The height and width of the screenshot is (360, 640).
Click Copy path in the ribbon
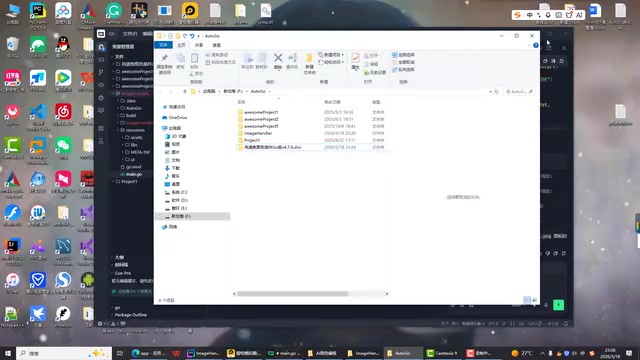coord(217,55)
